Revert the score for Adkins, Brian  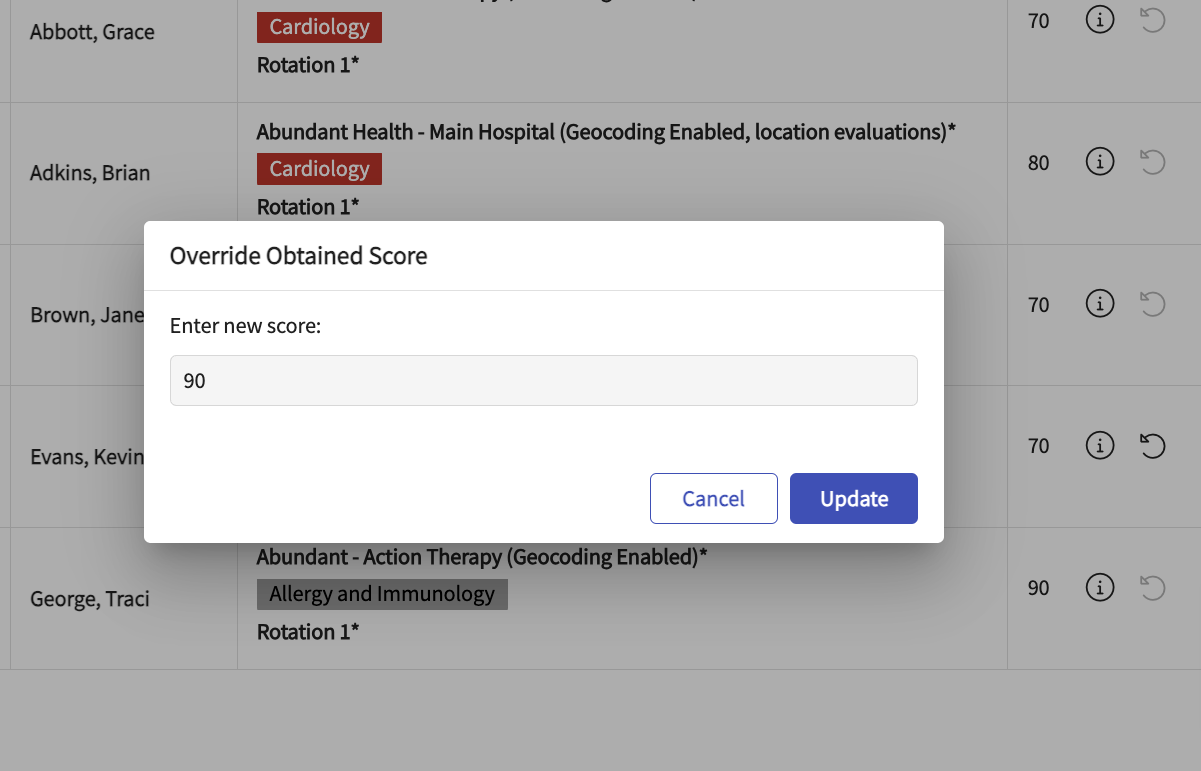(1153, 162)
